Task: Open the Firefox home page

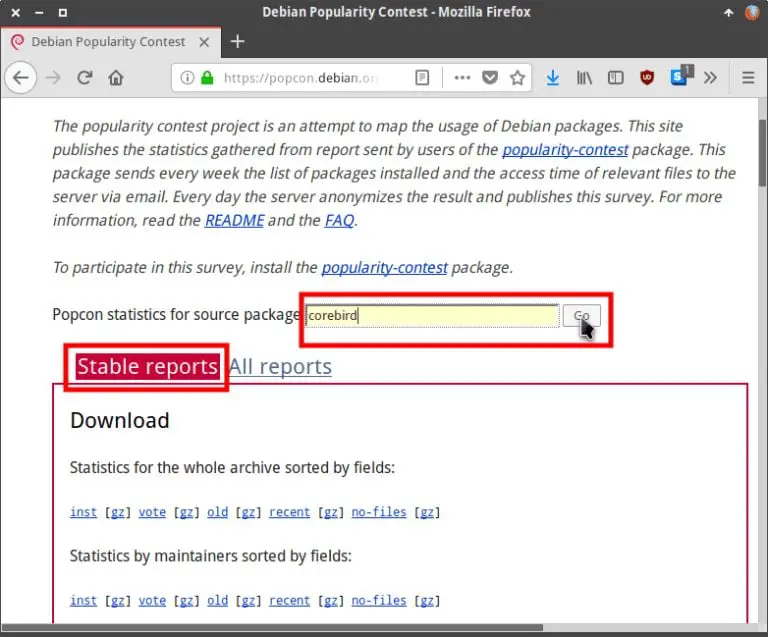Action: click(x=116, y=77)
